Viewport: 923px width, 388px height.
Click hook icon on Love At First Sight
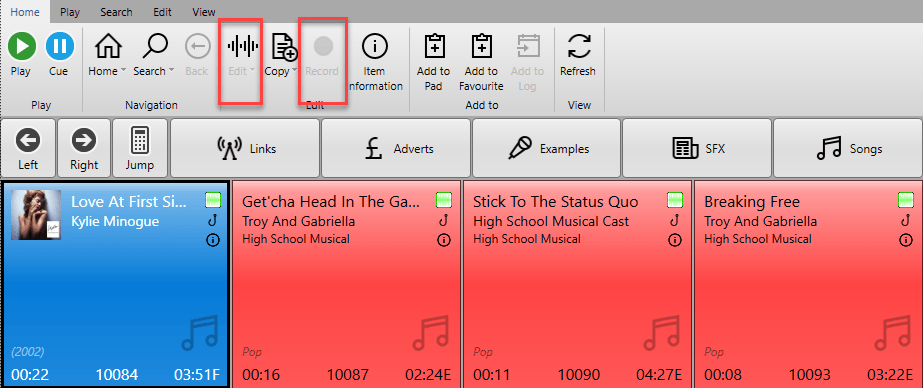point(213,221)
